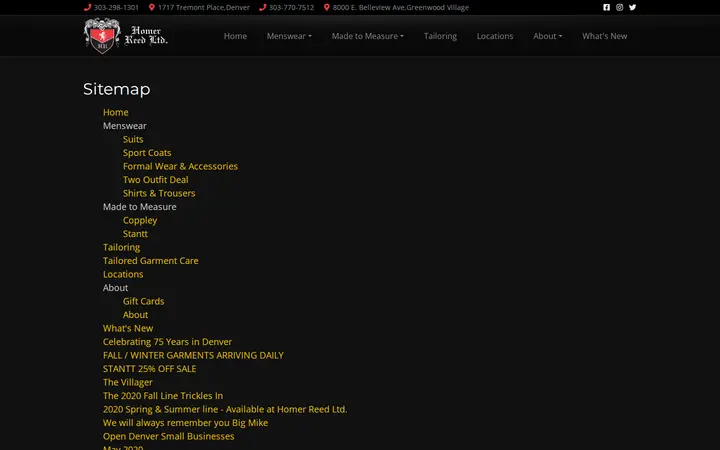Click map pin beside 8000 E. Belleview Ave

tap(326, 7)
